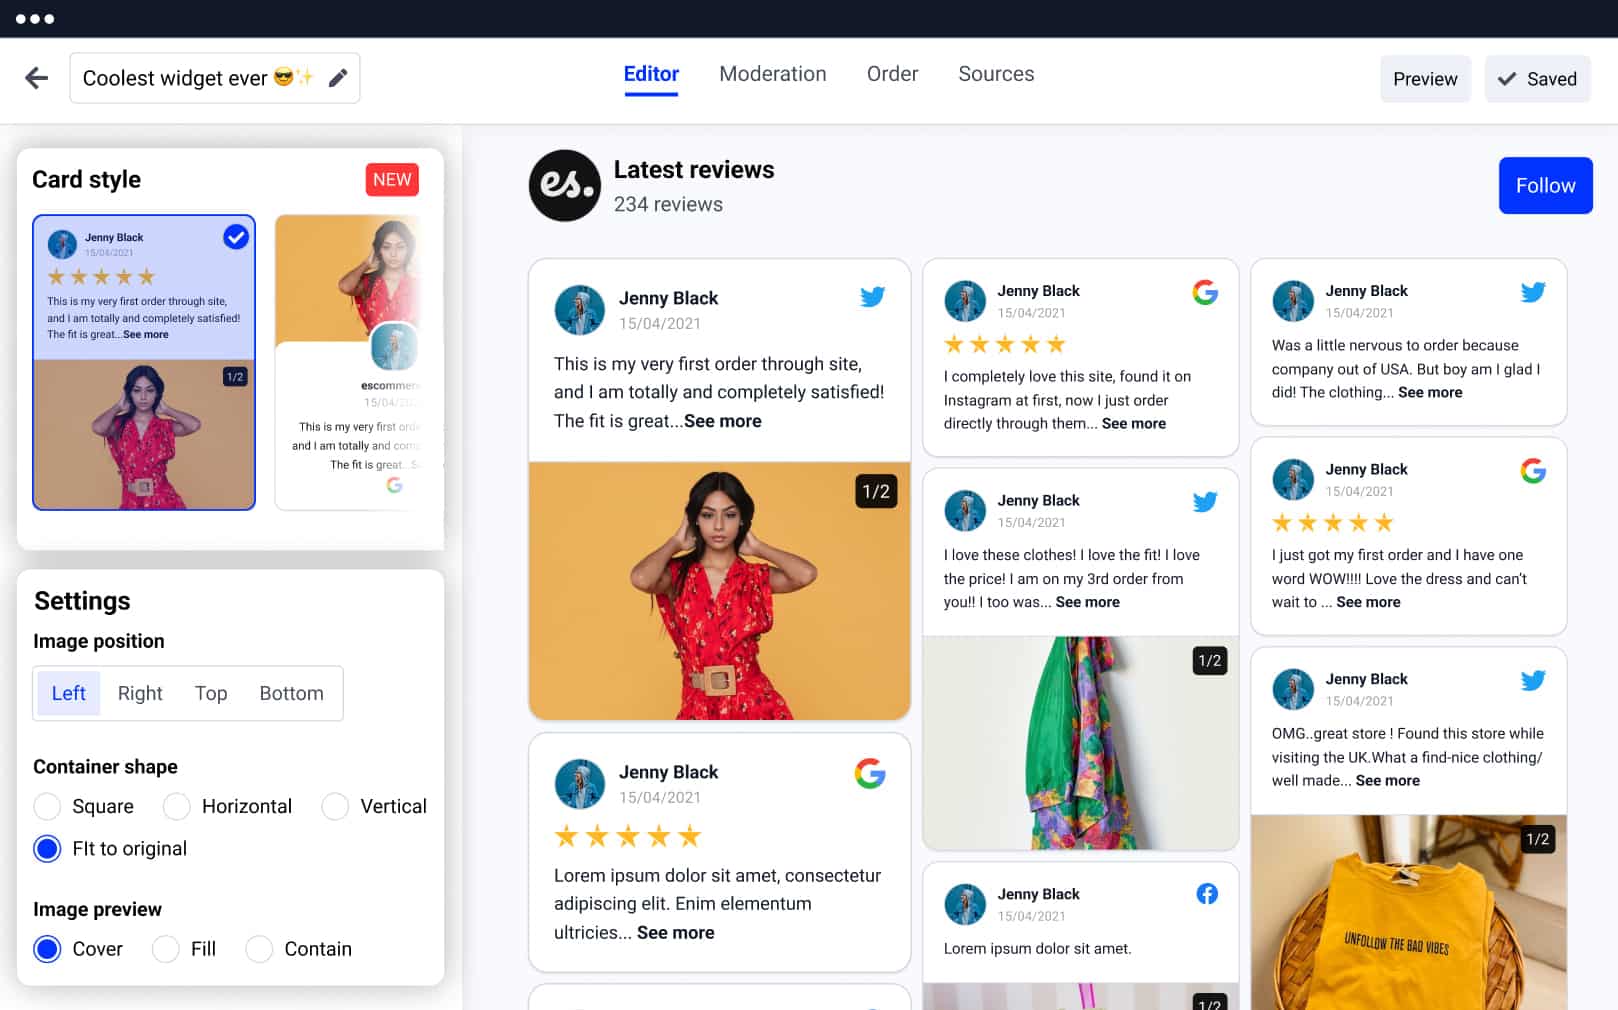
Task: Click Google icon on 'first order WOW' review
Action: tap(1533, 471)
